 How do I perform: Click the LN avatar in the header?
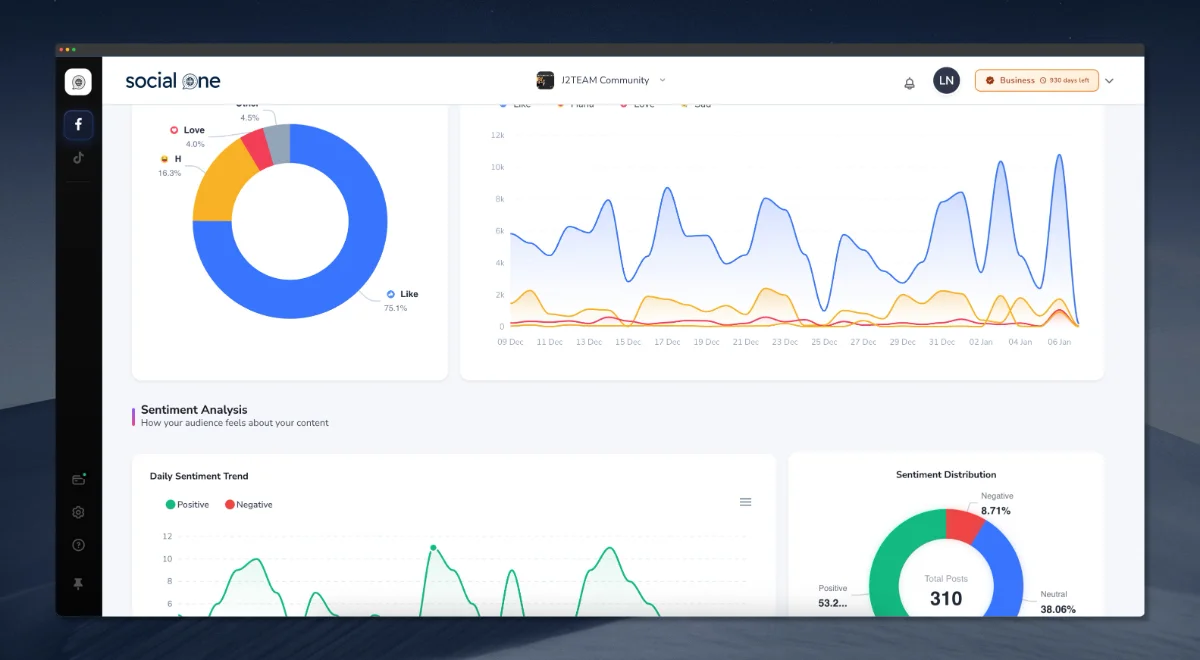click(946, 80)
